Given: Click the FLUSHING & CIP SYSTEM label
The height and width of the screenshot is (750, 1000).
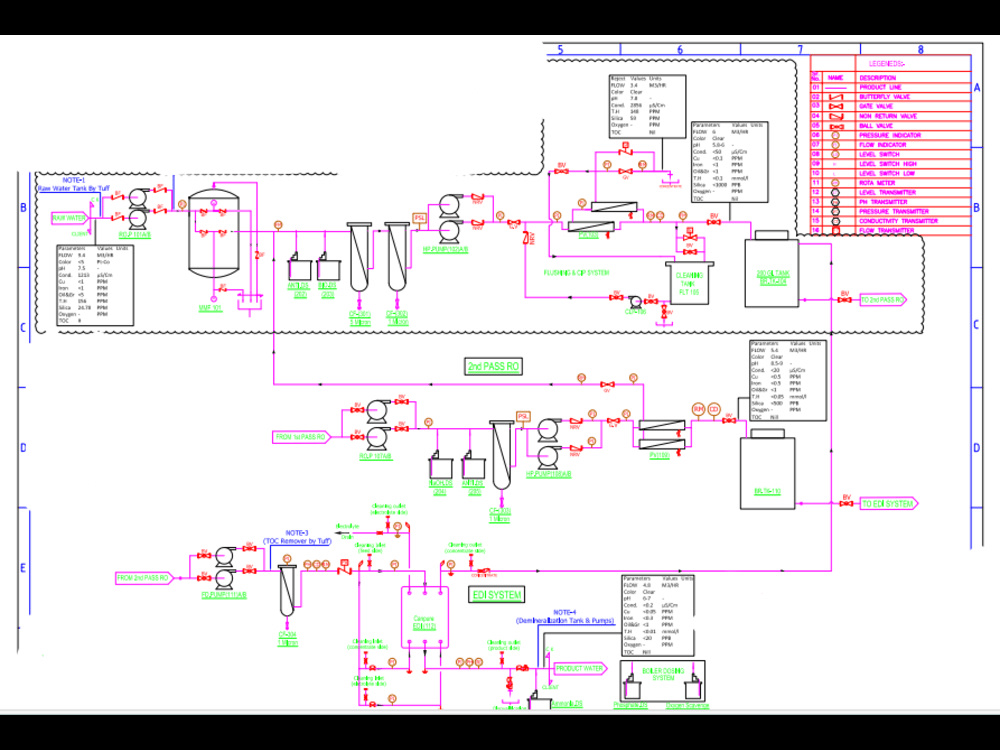Looking at the screenshot, I should point(576,273).
